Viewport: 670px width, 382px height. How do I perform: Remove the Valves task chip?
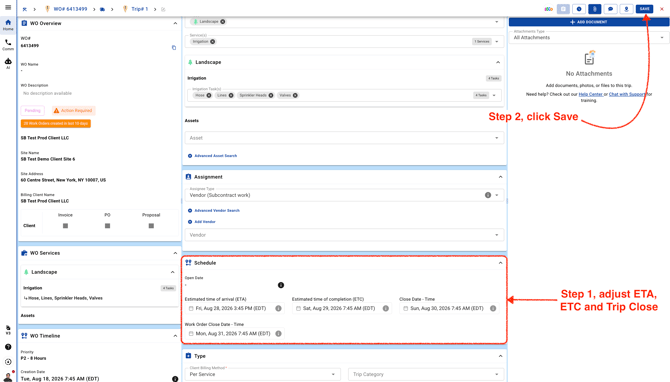[x=295, y=95]
